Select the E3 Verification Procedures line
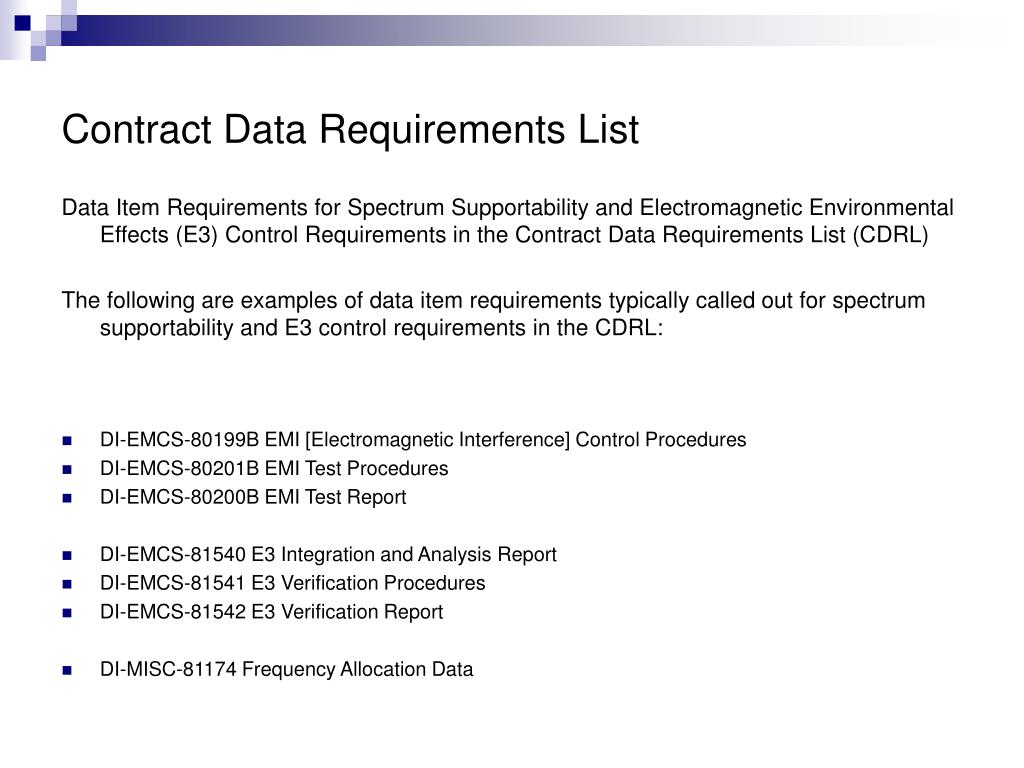This screenshot has height=768, width=1024. tap(293, 584)
